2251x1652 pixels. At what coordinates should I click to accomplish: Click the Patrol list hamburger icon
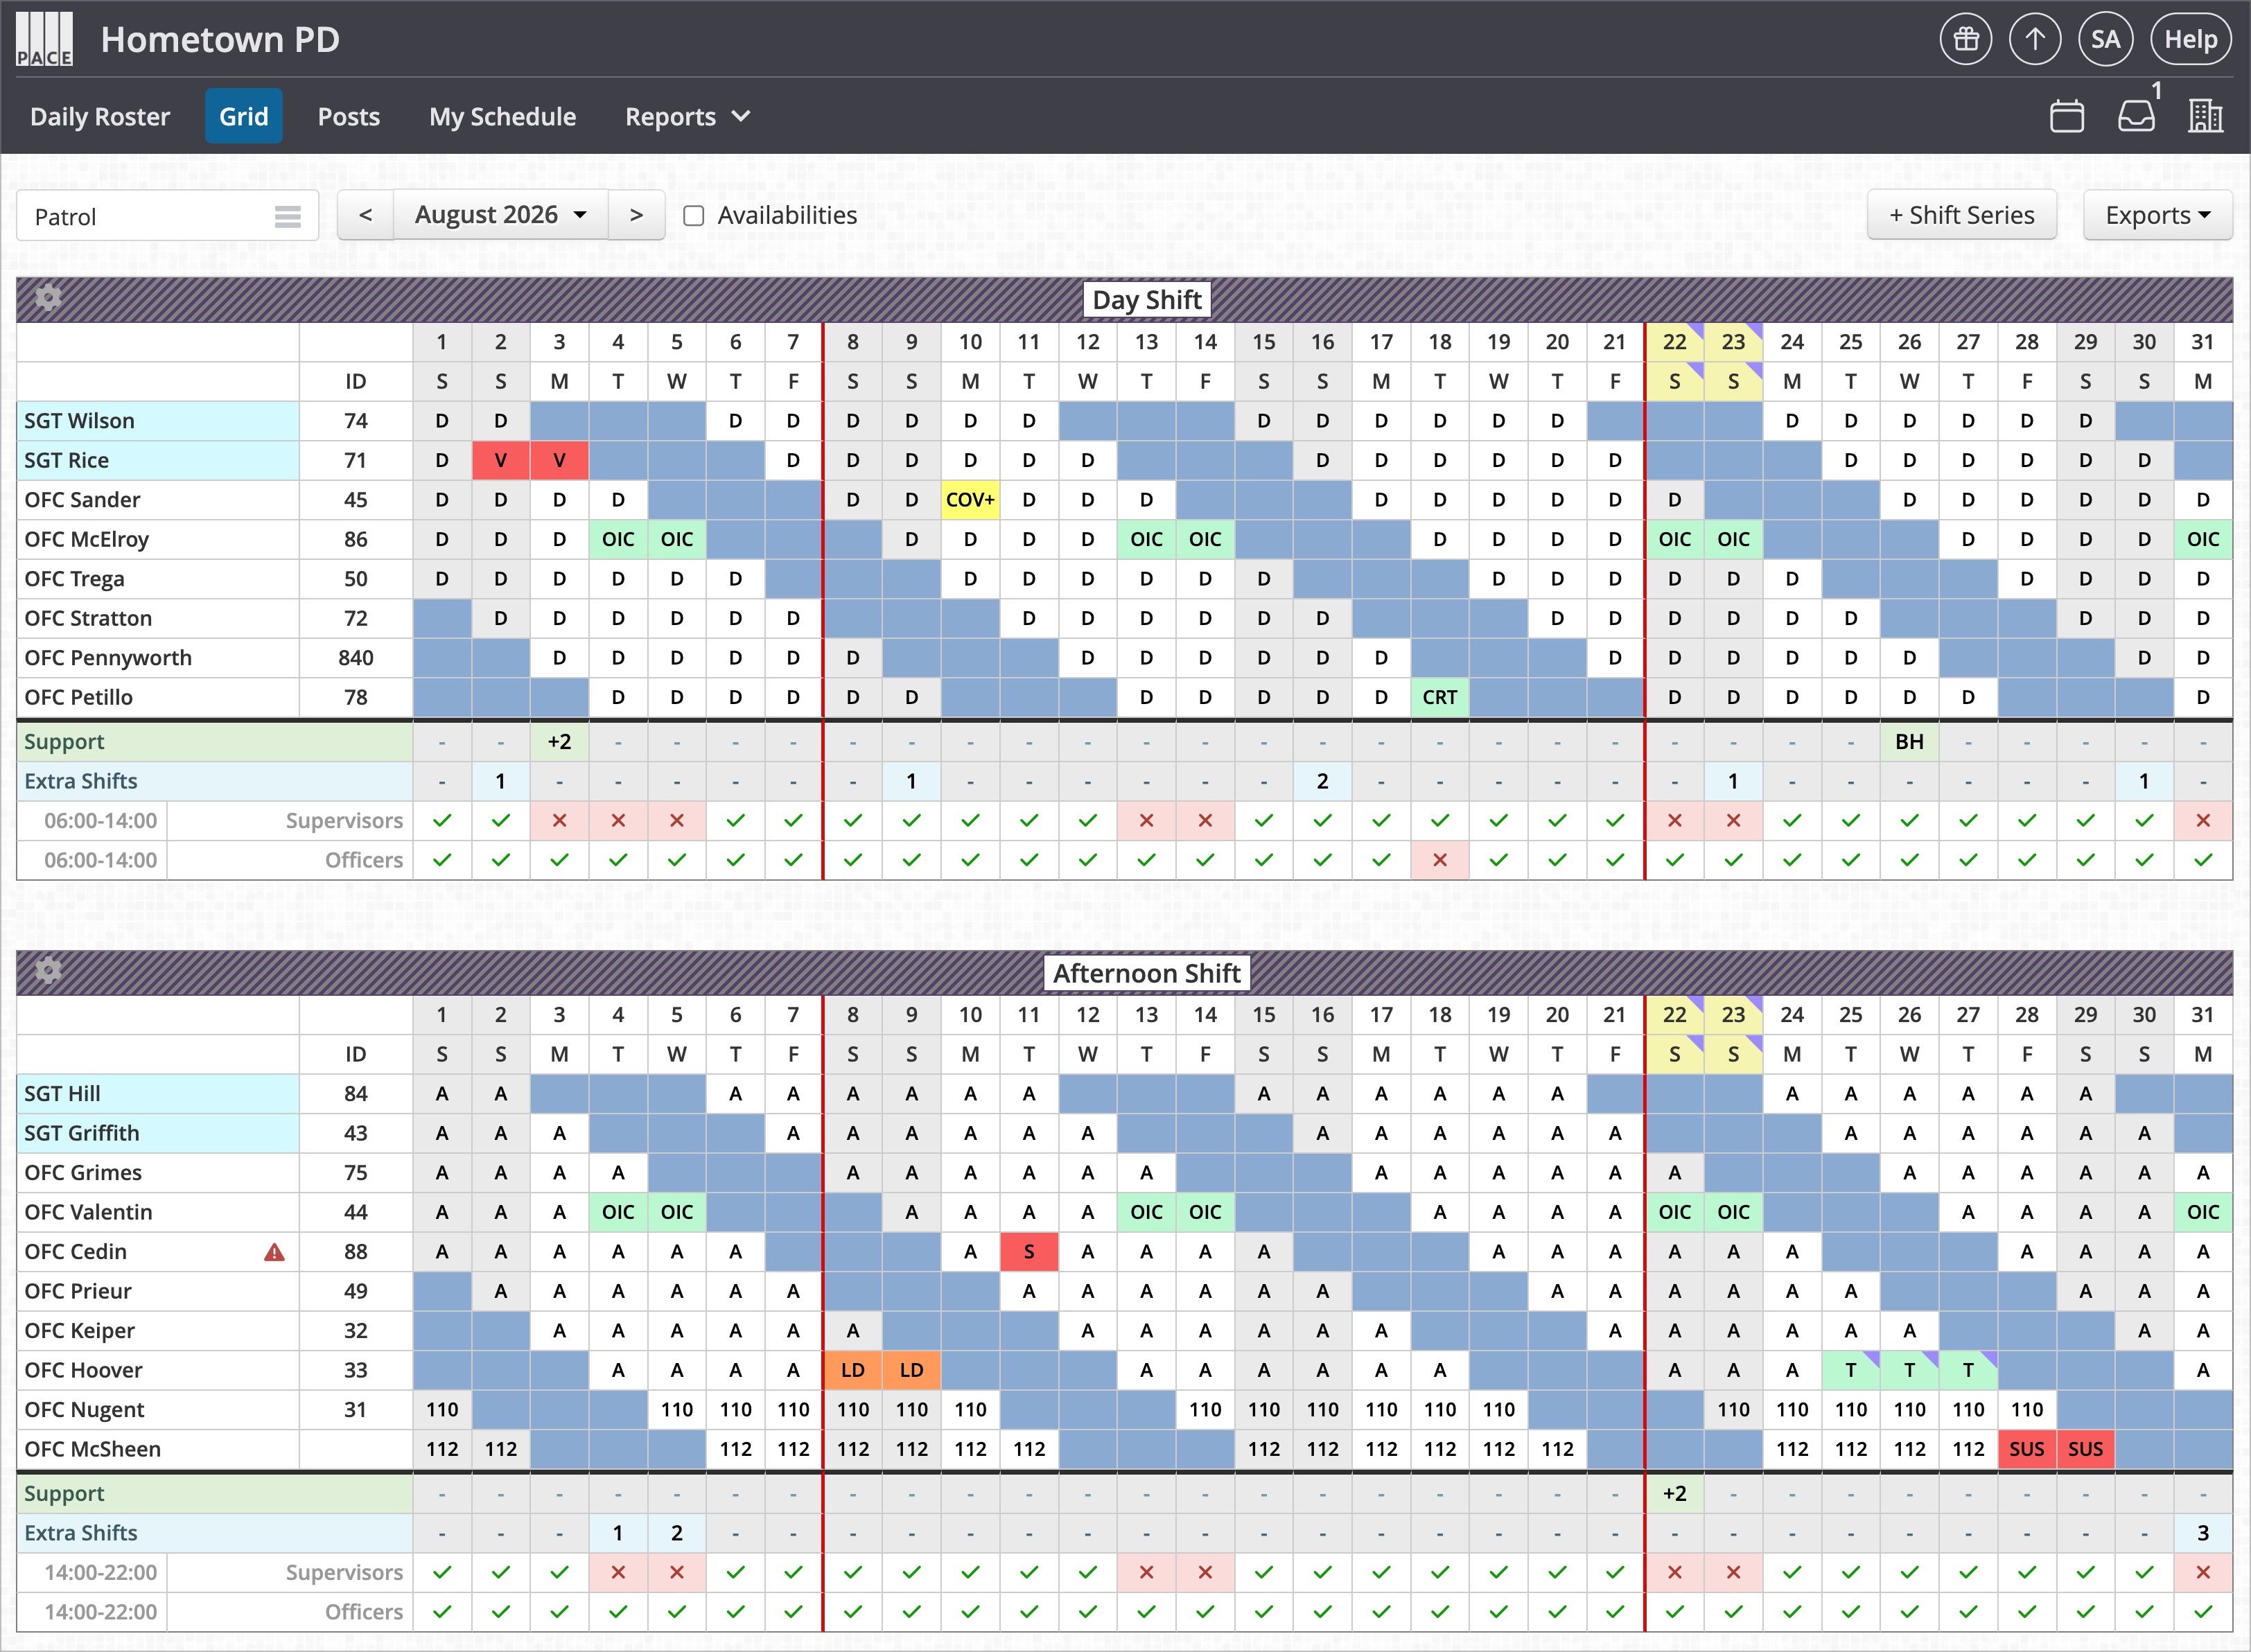click(288, 216)
